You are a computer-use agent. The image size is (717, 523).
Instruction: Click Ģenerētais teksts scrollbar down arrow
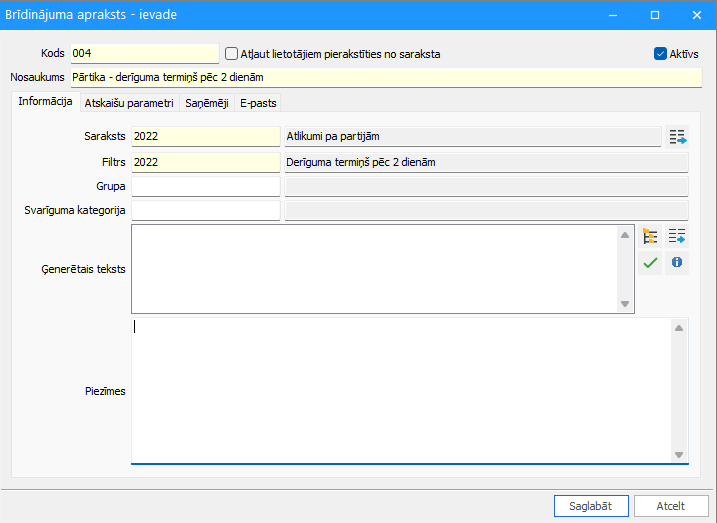coord(625,304)
